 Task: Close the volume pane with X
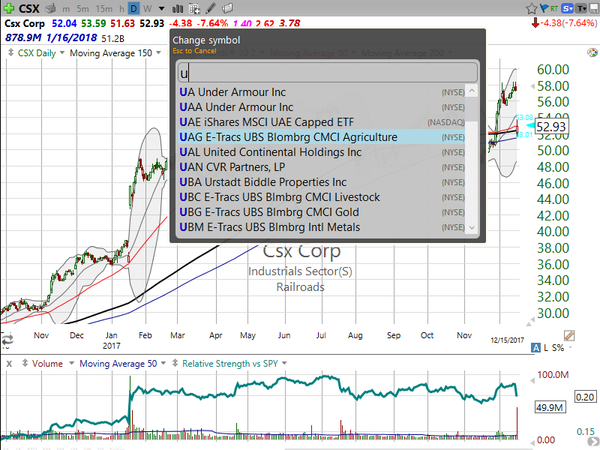point(9,364)
